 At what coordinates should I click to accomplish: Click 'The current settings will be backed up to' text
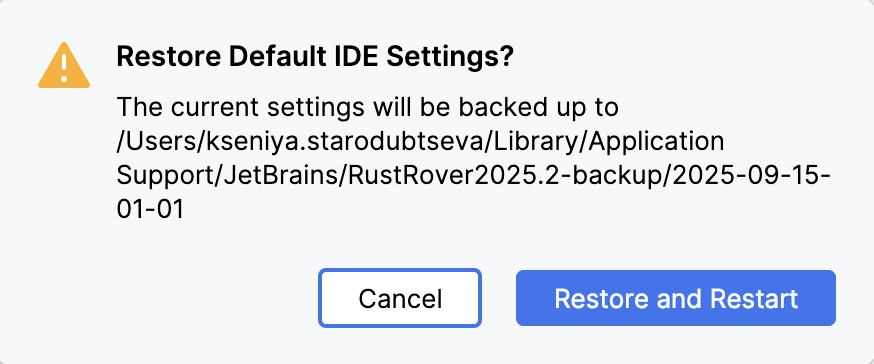click(x=367, y=108)
